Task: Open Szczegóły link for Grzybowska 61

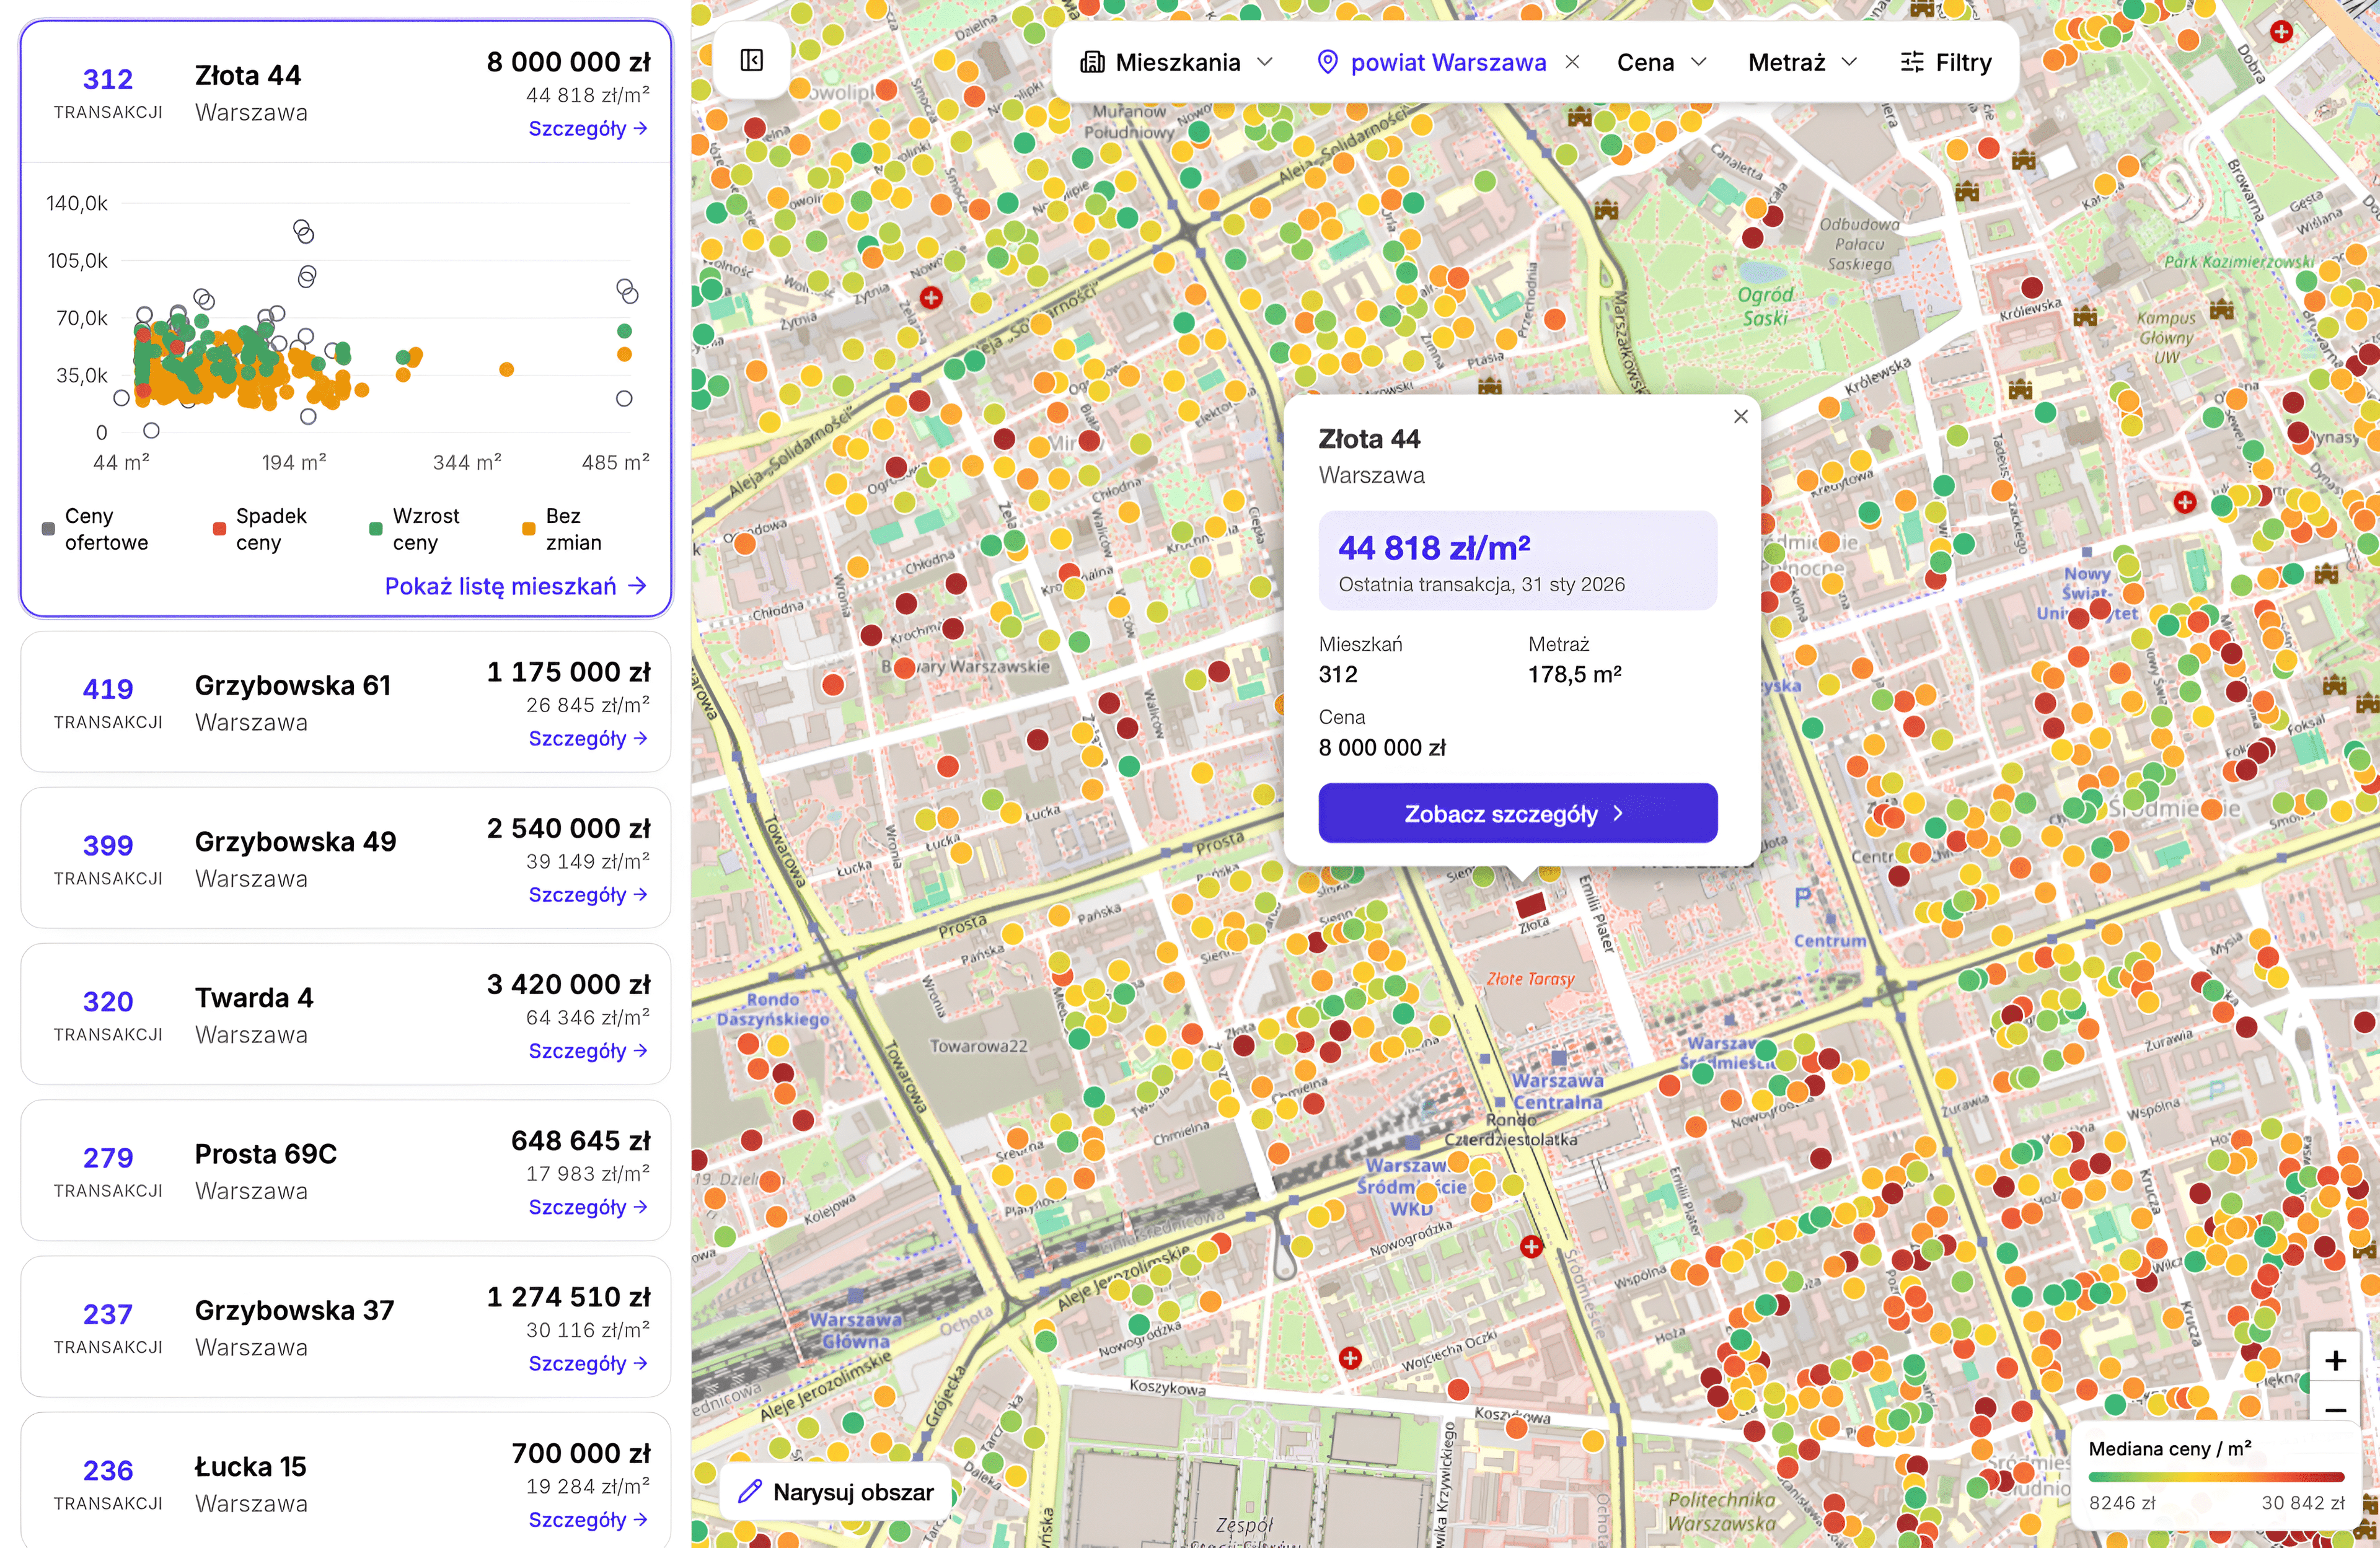Action: click(x=588, y=738)
